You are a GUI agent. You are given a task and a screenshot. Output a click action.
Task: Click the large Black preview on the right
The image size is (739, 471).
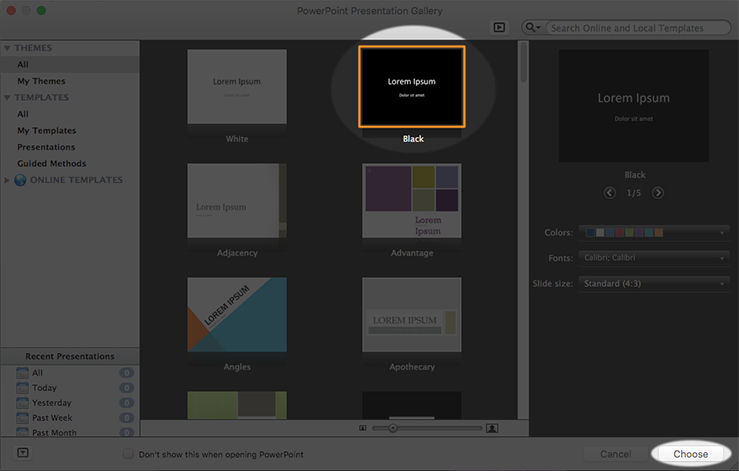click(x=634, y=106)
